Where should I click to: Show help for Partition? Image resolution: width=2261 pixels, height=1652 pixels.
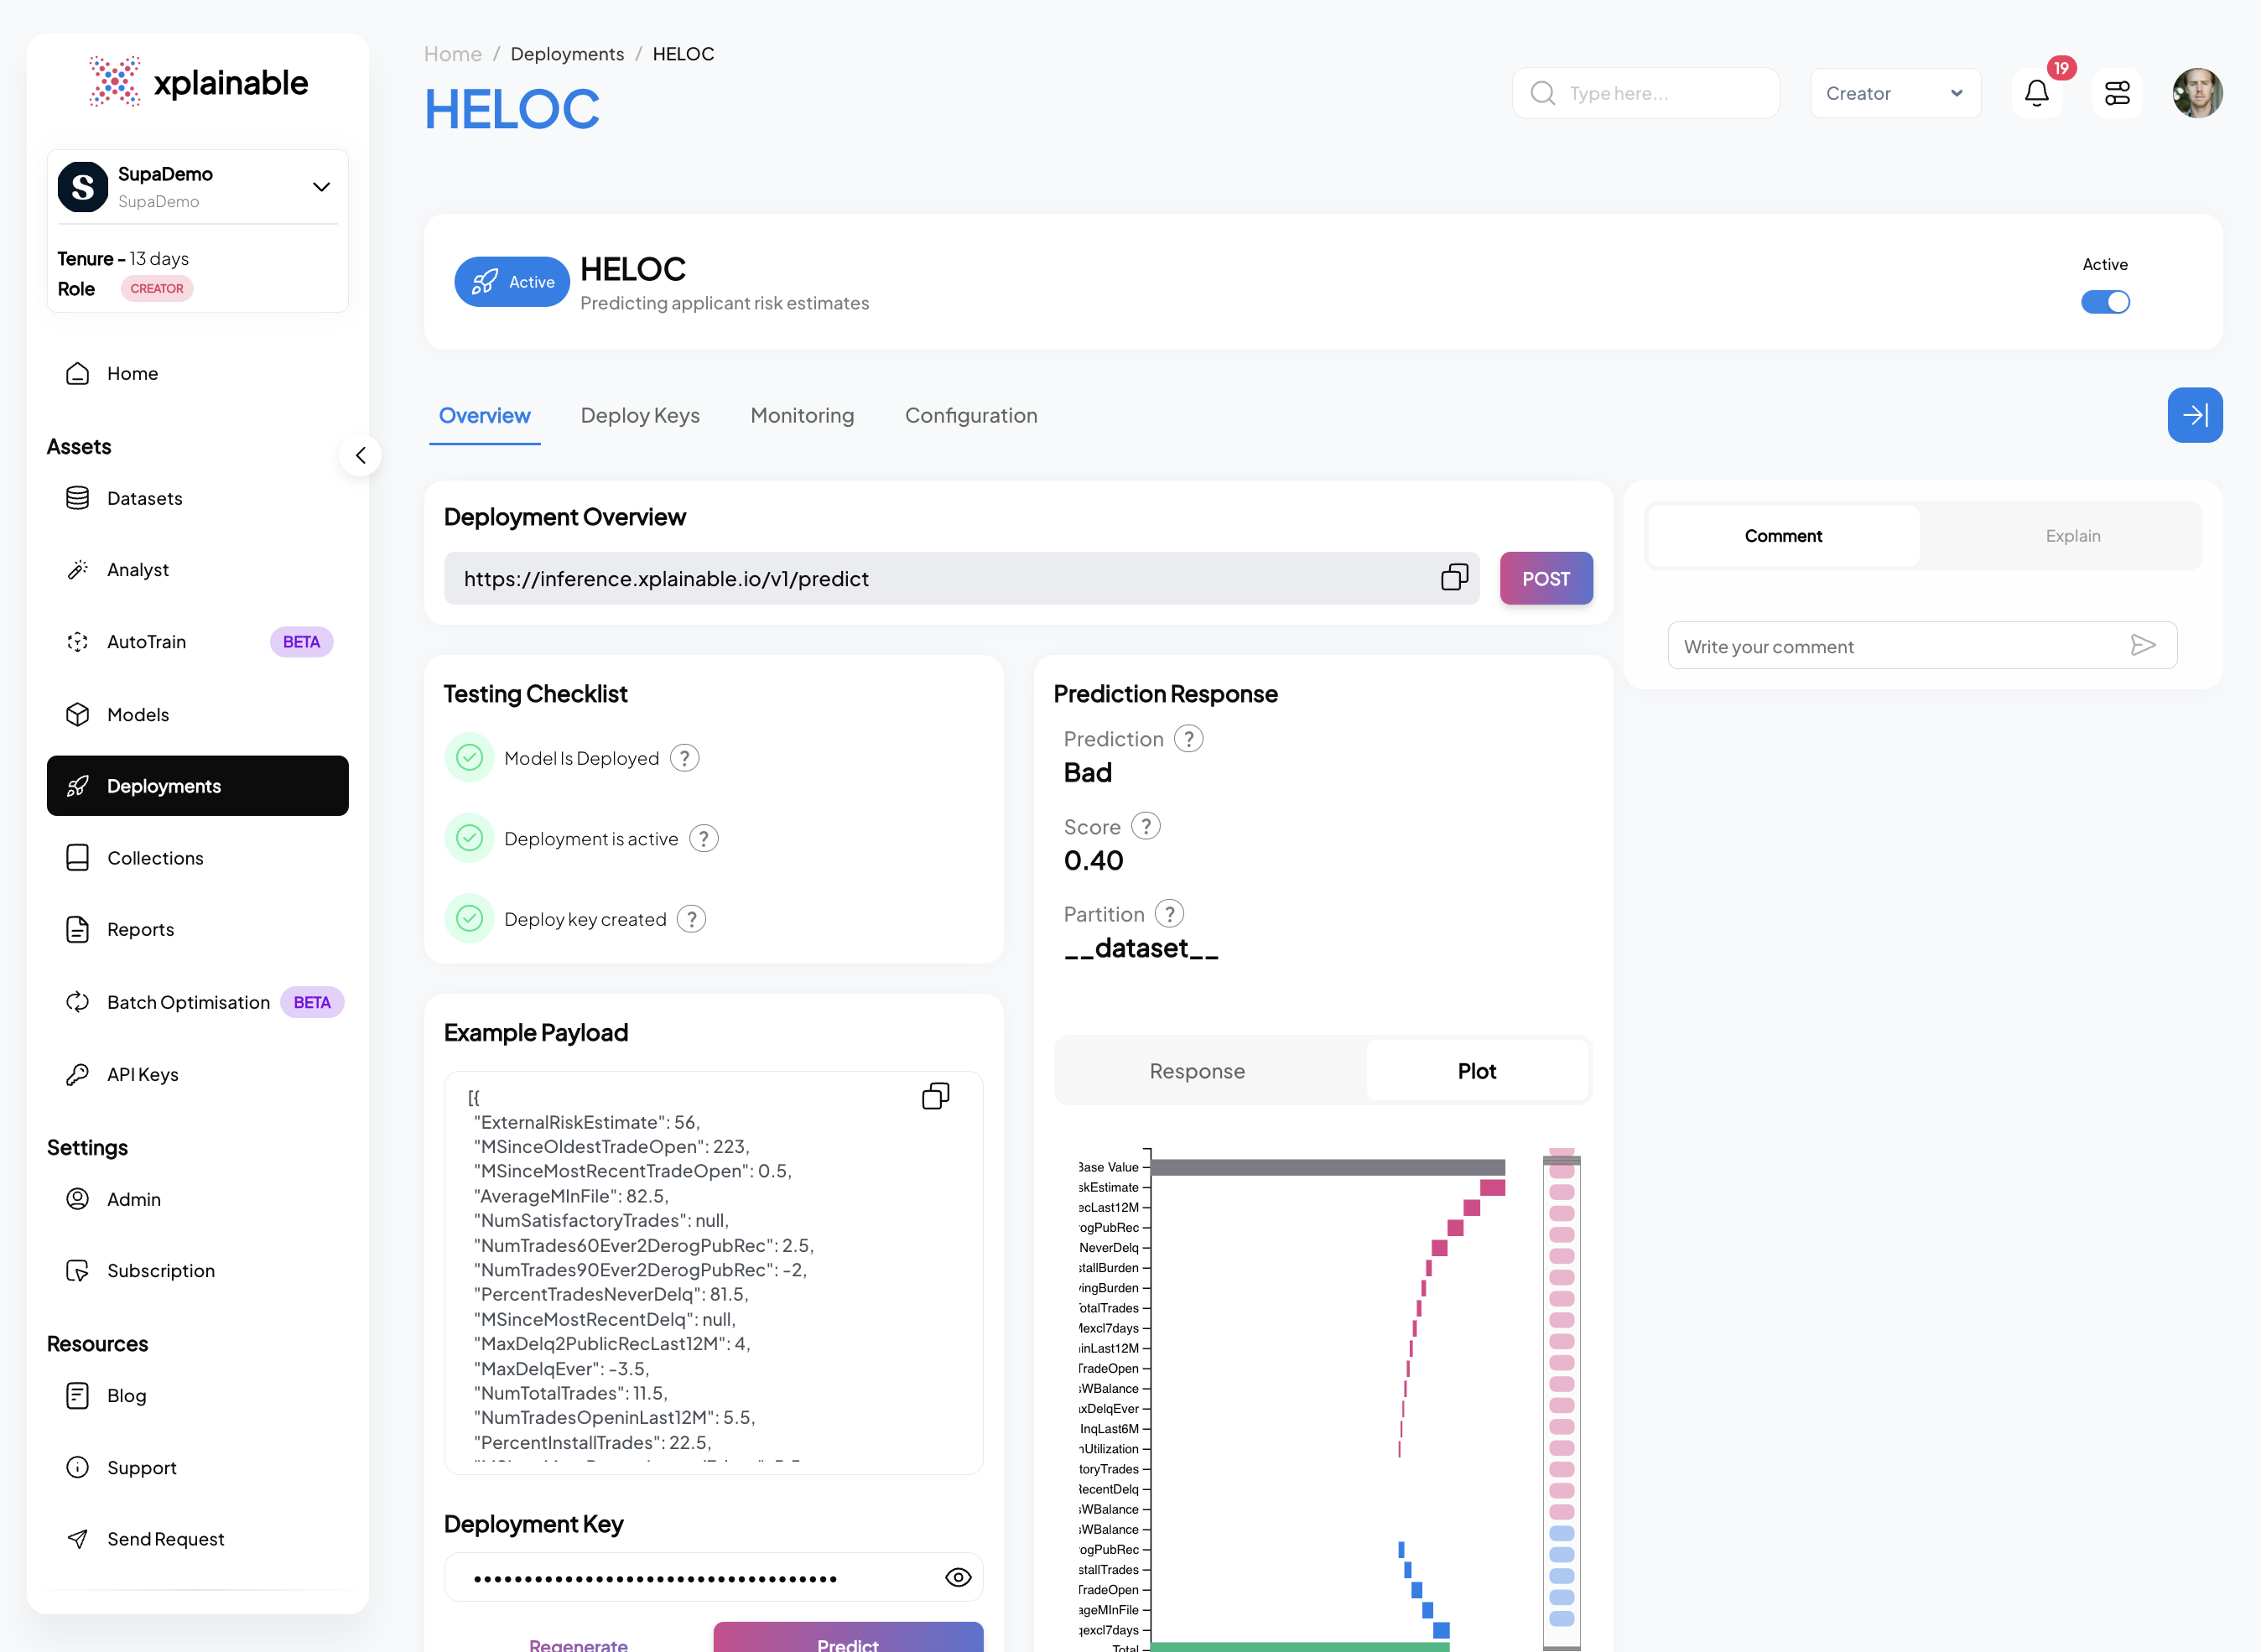[x=1169, y=913]
